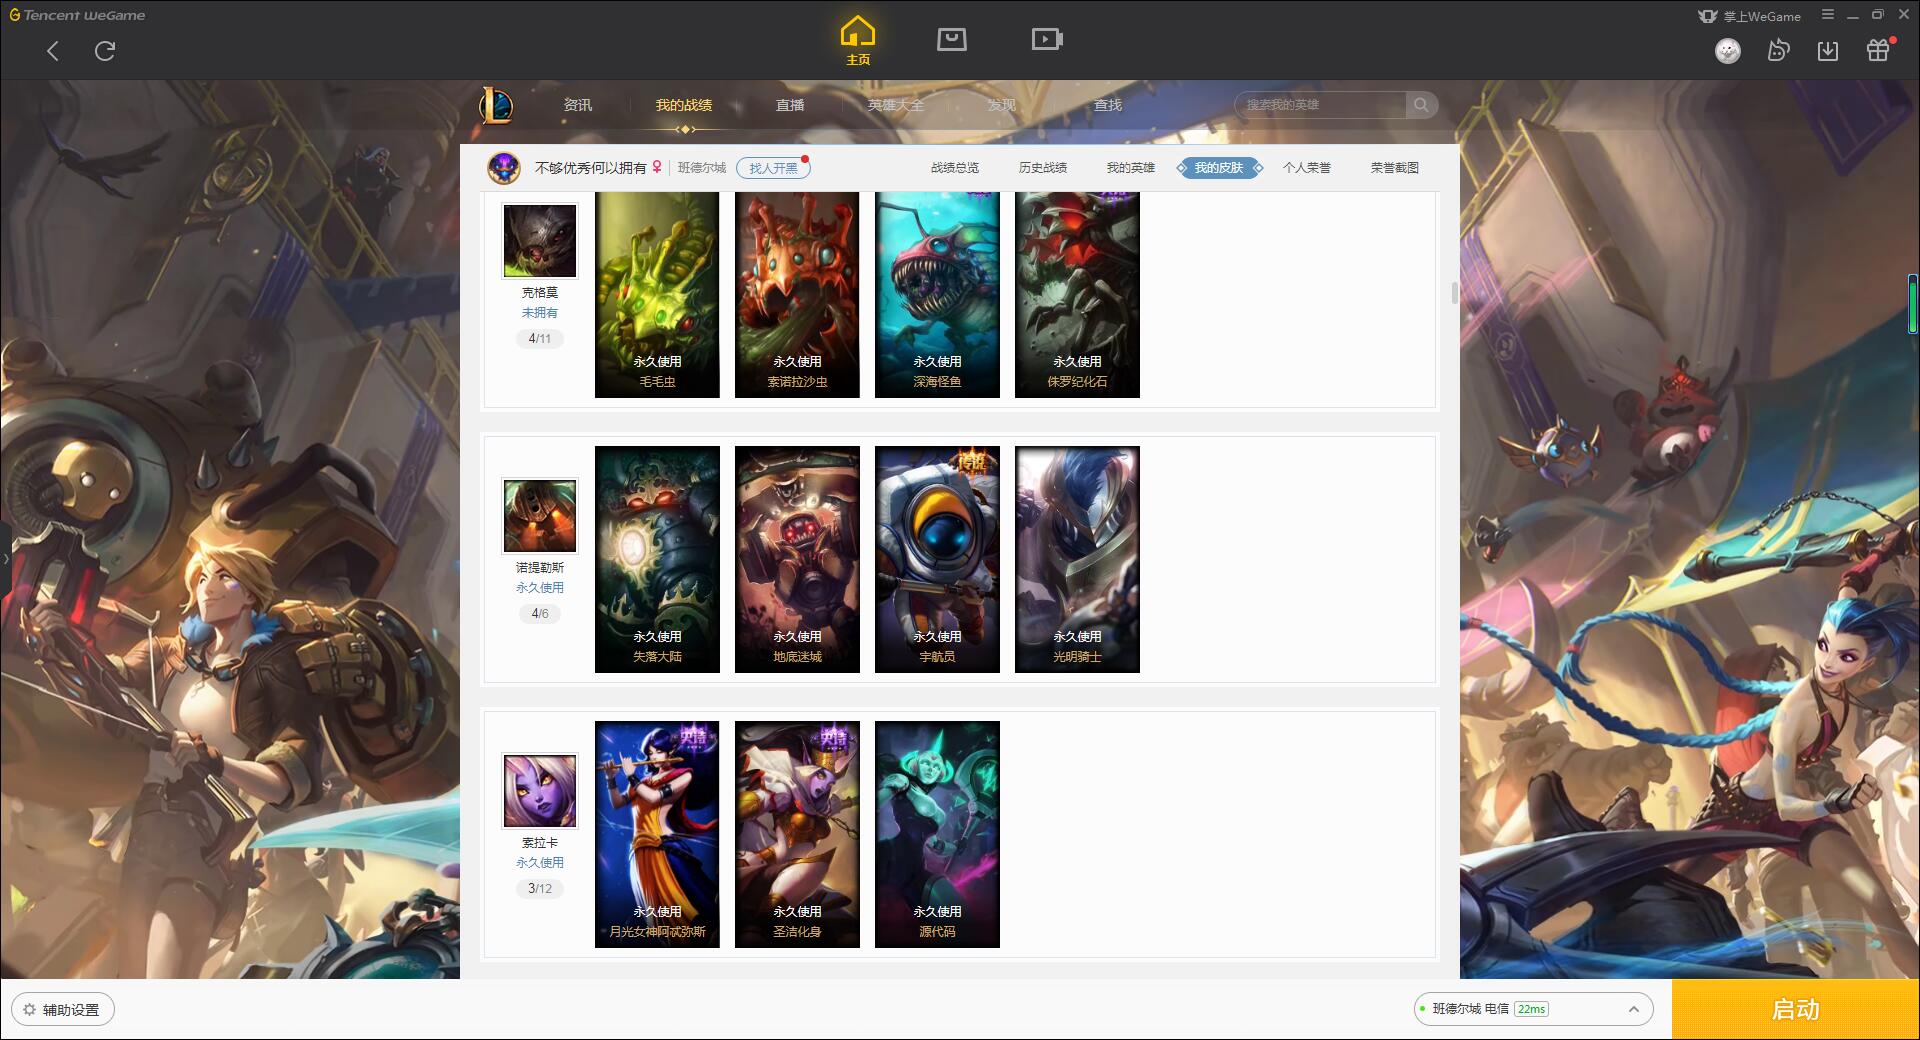Click 掌上WeGame mobile app link
The image size is (1920, 1040).
[x=1749, y=16]
